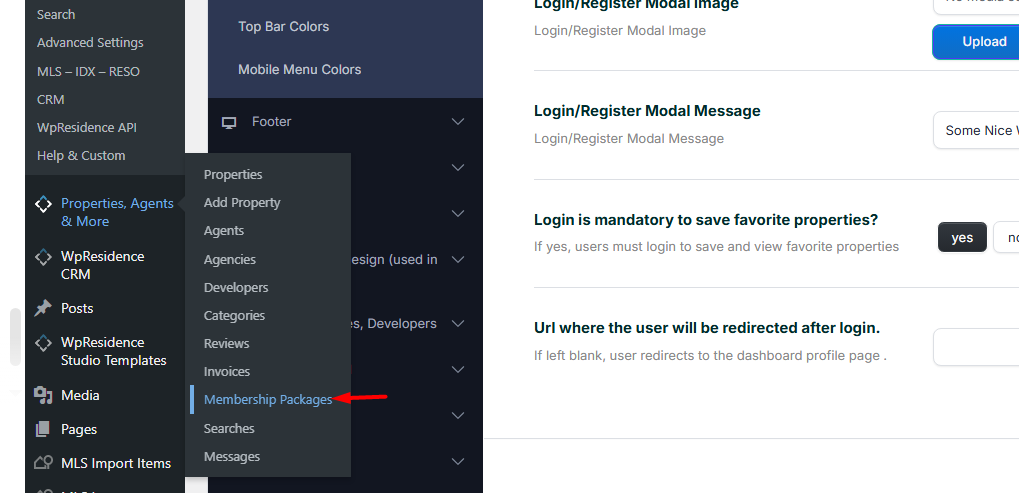Viewport: 1019px width, 493px height.
Task: Click the Footer monitor icon
Action: coord(229,122)
